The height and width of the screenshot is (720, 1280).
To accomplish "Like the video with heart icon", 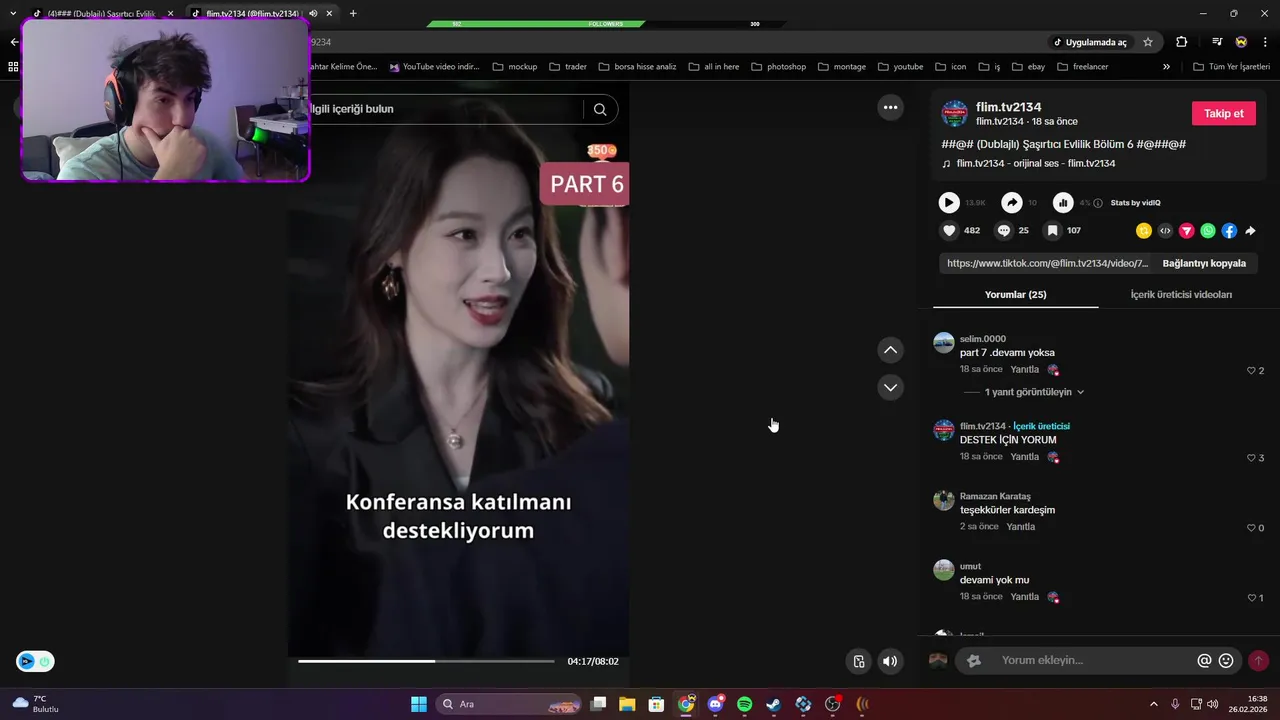I will 949,230.
